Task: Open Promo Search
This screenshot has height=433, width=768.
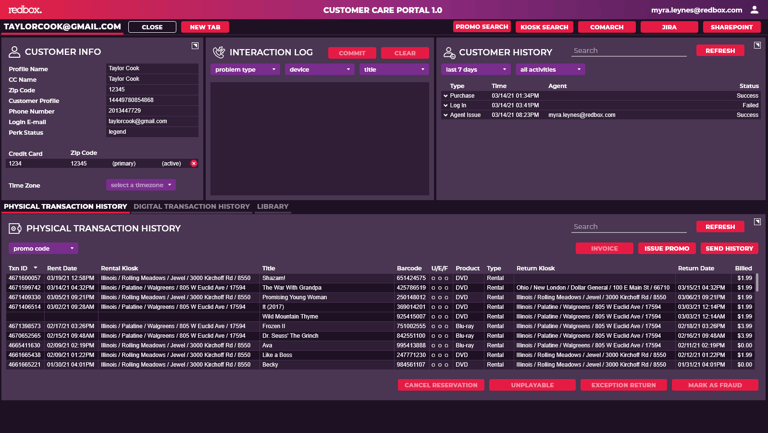Action: 481,27
